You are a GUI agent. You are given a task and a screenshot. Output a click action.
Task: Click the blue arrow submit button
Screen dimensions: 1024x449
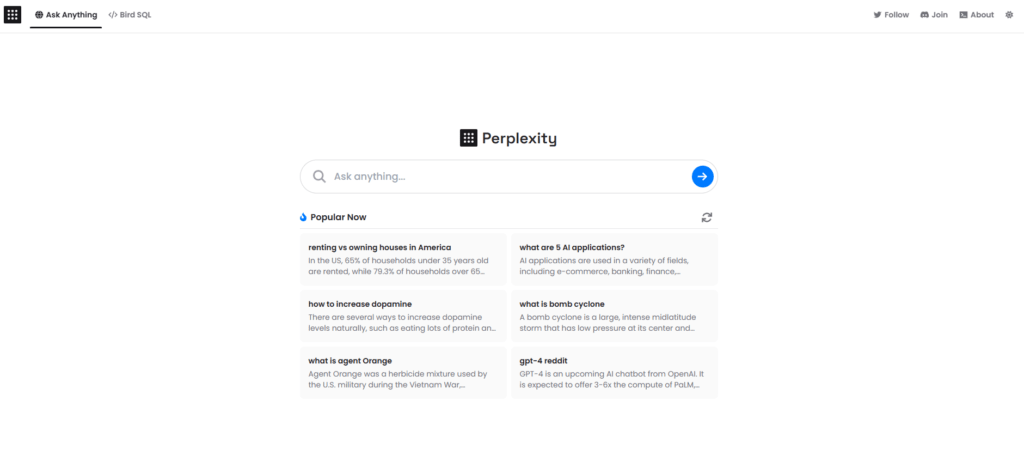[x=702, y=177]
